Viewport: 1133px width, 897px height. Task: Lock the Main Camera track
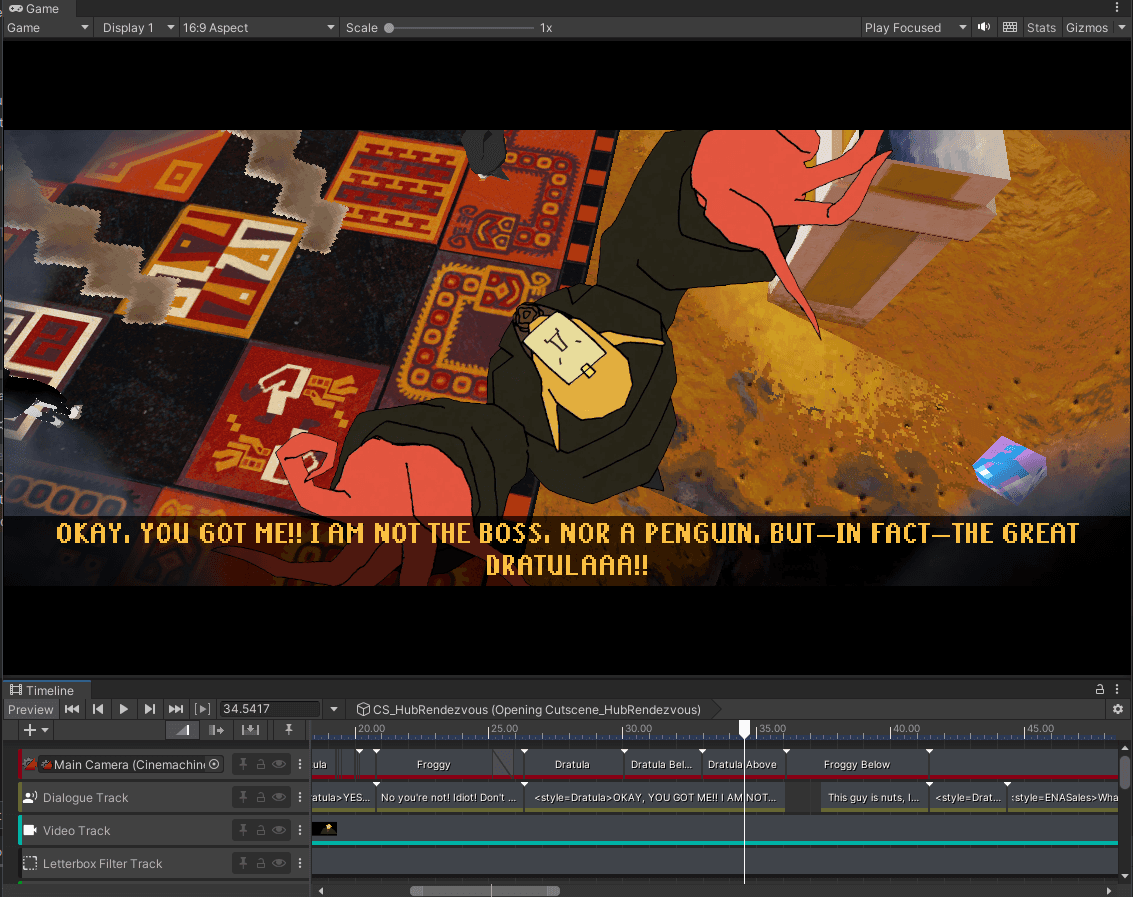[261, 764]
